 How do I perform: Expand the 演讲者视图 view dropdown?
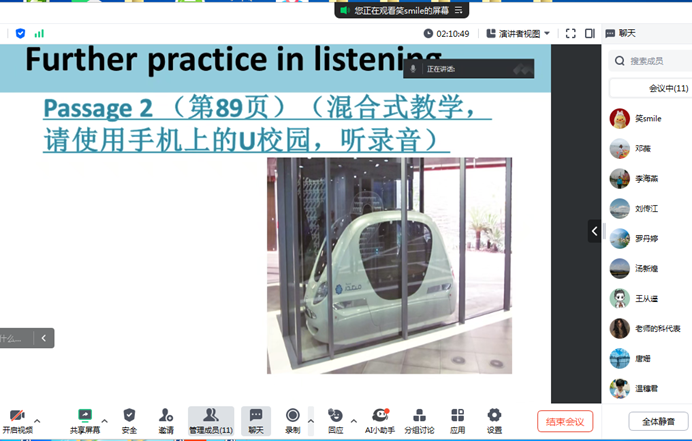tap(518, 33)
